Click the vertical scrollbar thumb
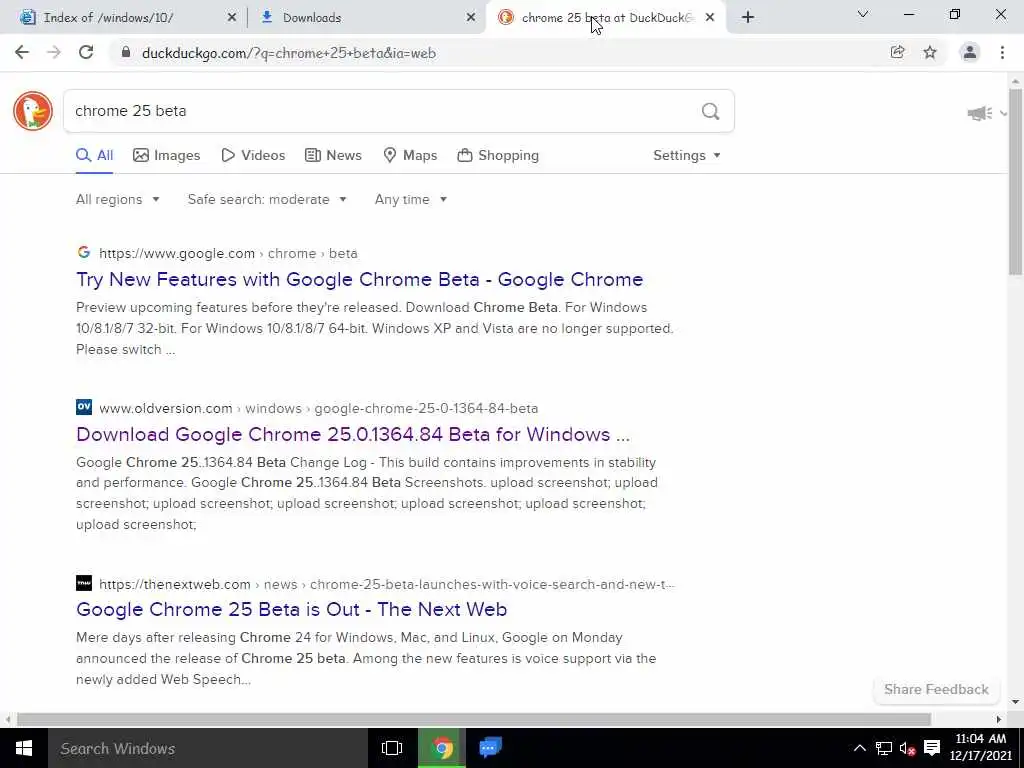The width and height of the screenshot is (1024, 768). (1015, 182)
